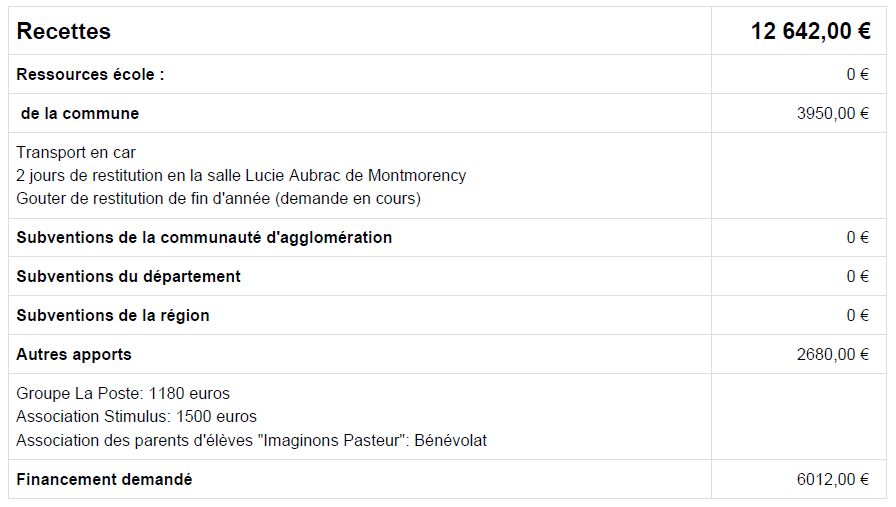The height and width of the screenshot is (507, 896).
Task: Click the 'Gouter de restitution' line
Action: [x=218, y=199]
